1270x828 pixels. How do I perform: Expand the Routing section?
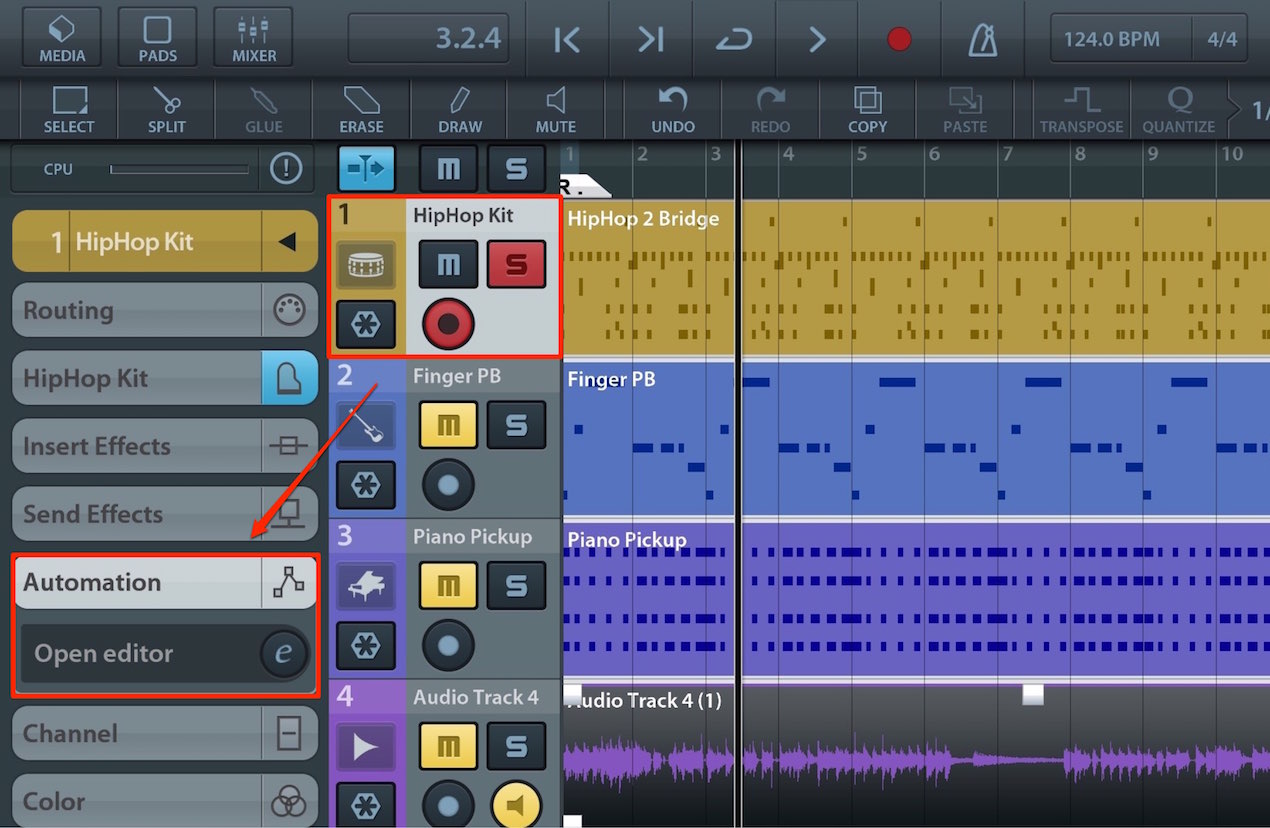point(165,310)
